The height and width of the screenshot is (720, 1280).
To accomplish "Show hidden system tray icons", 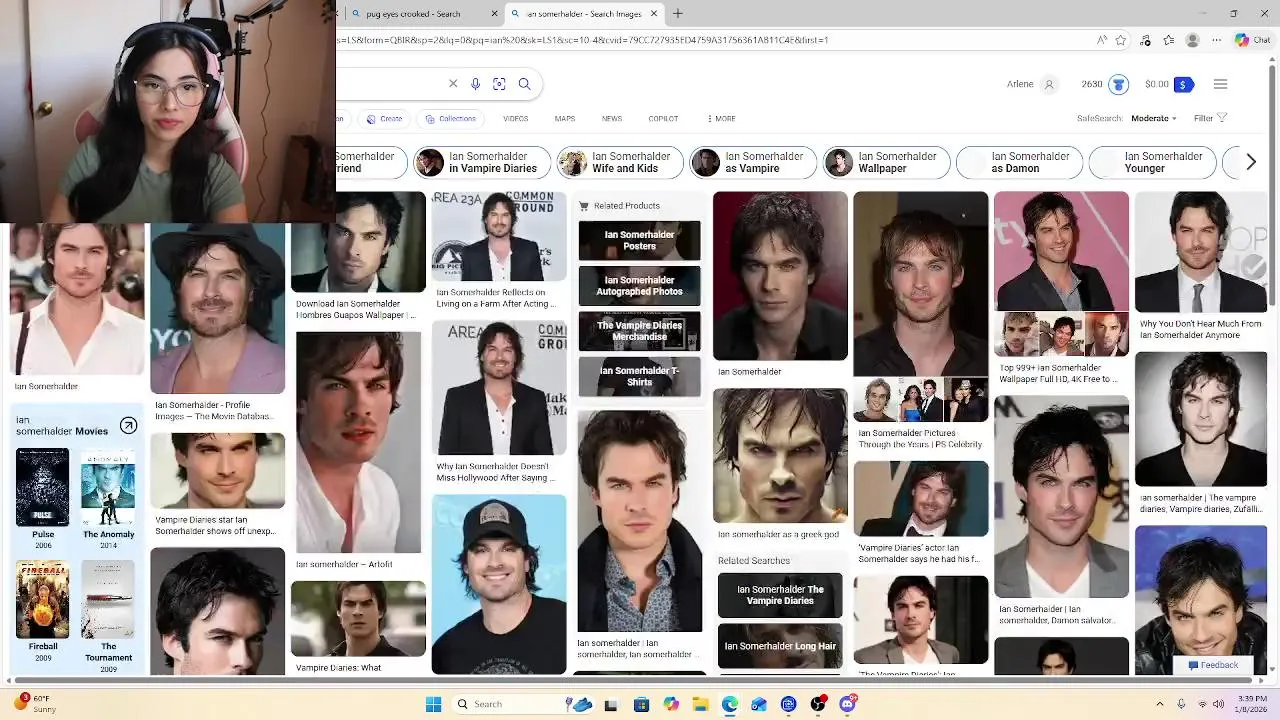I will (1159, 704).
